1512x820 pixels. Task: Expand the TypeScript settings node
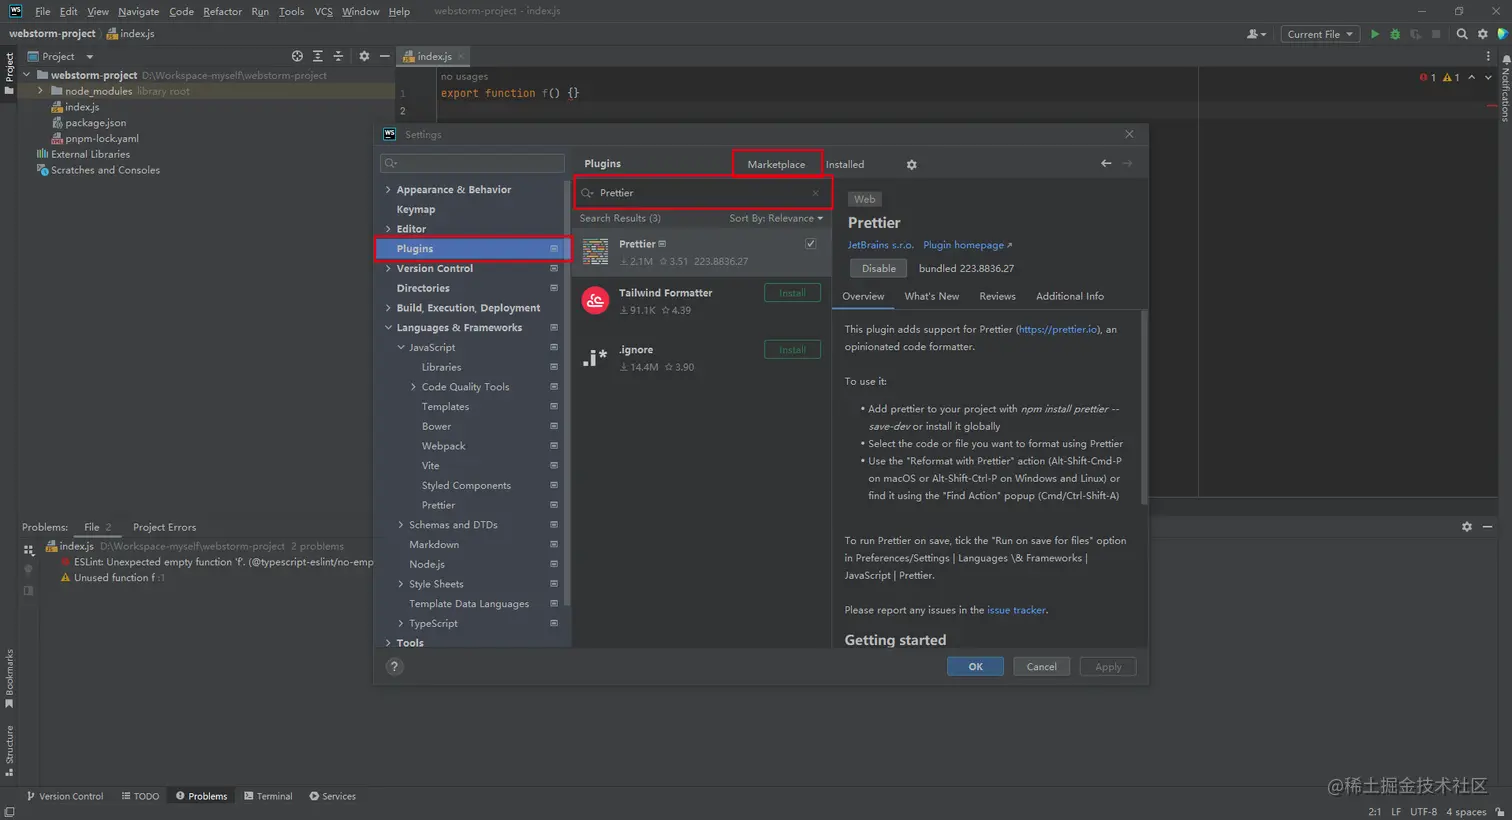tap(401, 623)
